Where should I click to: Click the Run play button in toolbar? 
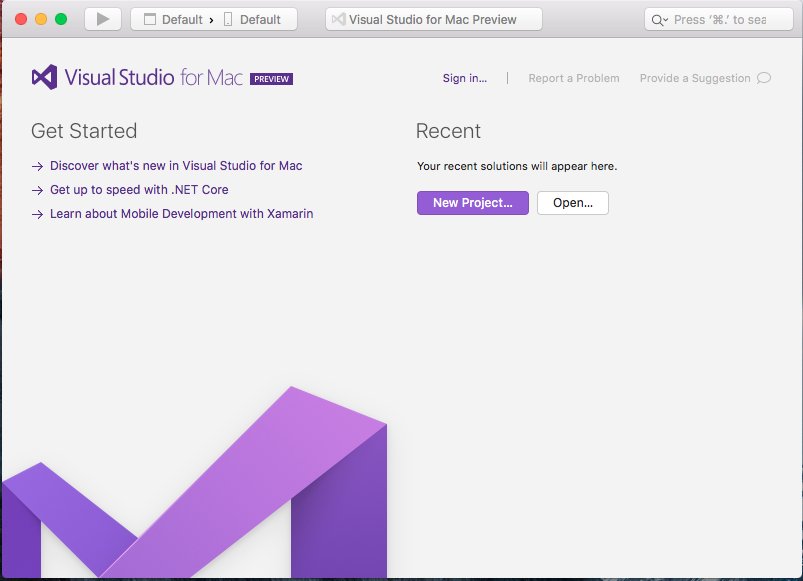pos(102,19)
